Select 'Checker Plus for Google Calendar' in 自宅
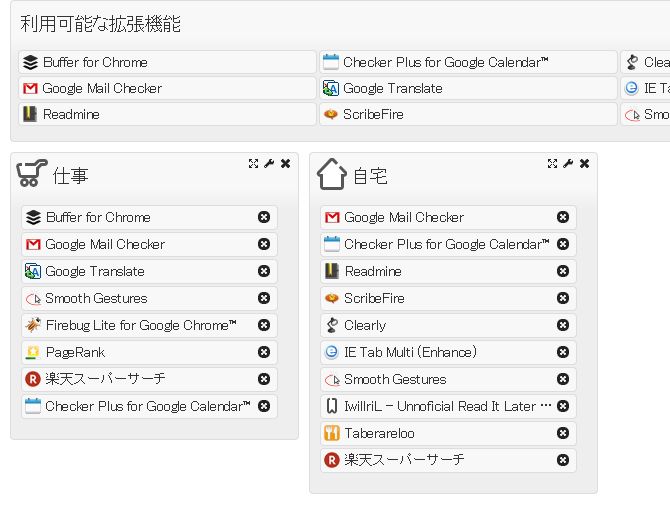Screen dimensions: 670x509 coord(447,244)
